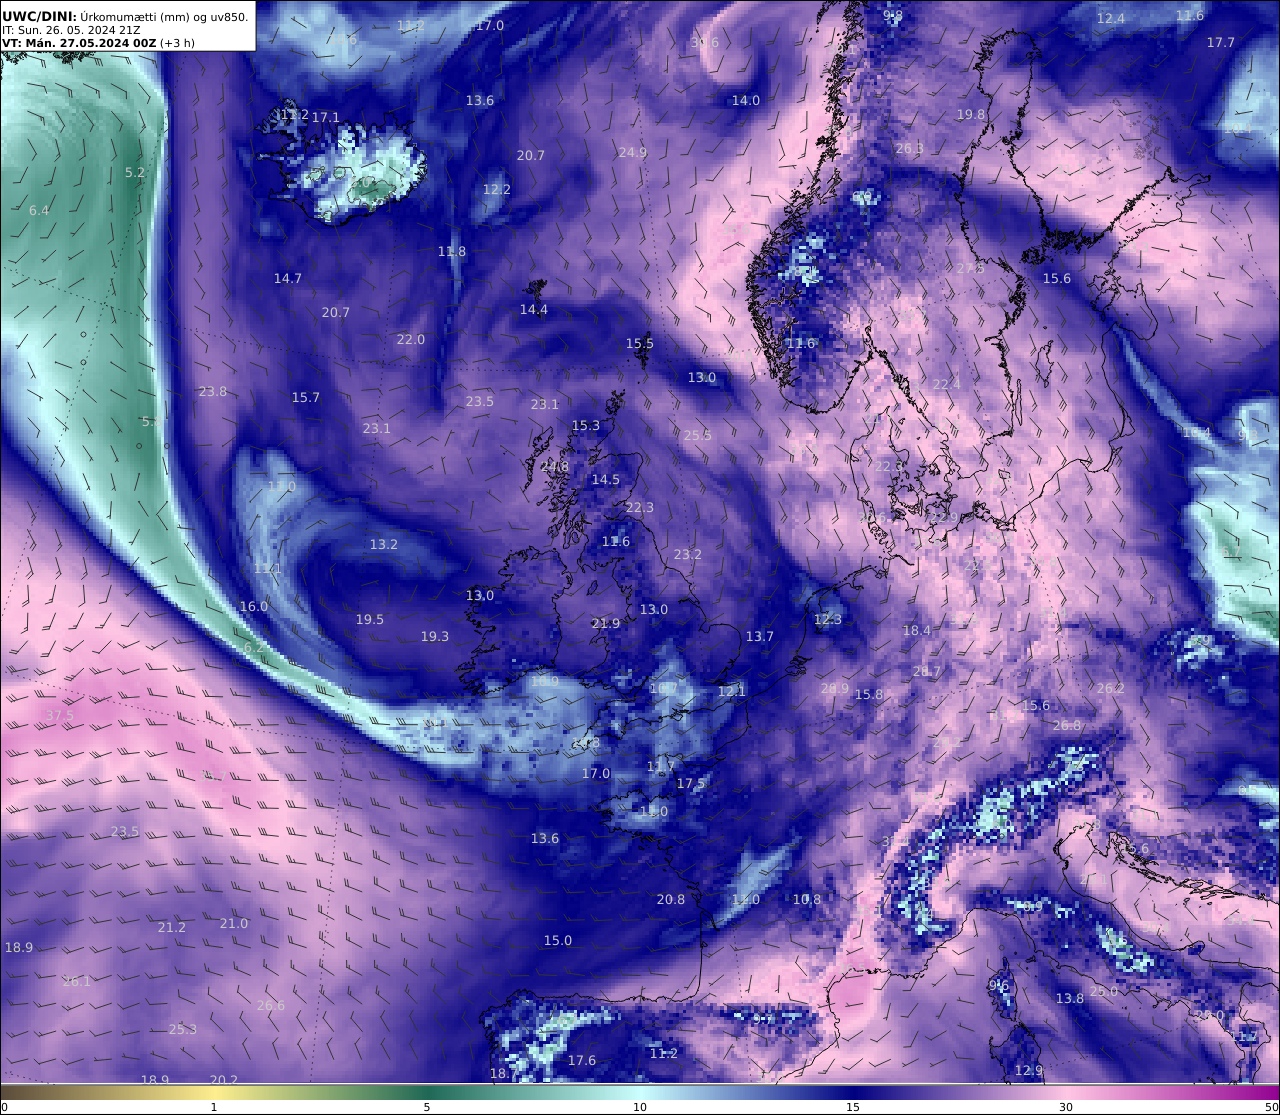Click the map value '21.2'
Viewport: 1280px width, 1115px height.
[x=172, y=927]
